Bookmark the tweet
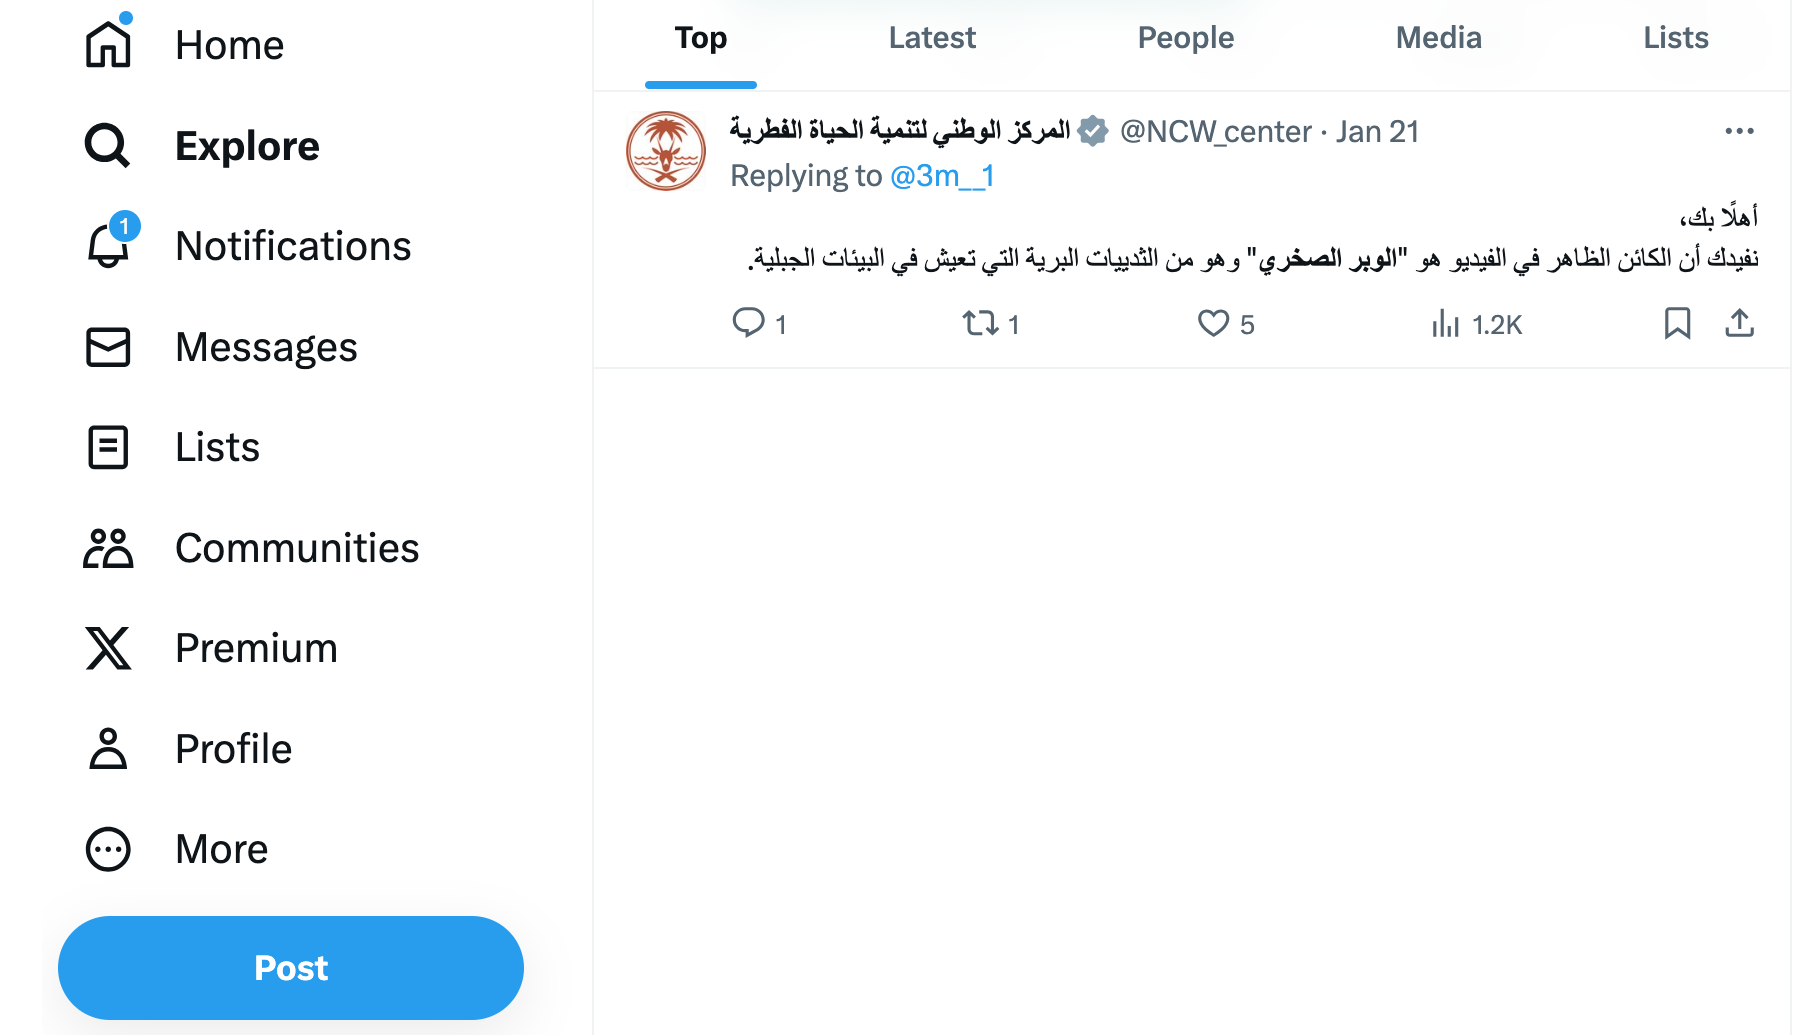 pyautogui.click(x=1677, y=323)
